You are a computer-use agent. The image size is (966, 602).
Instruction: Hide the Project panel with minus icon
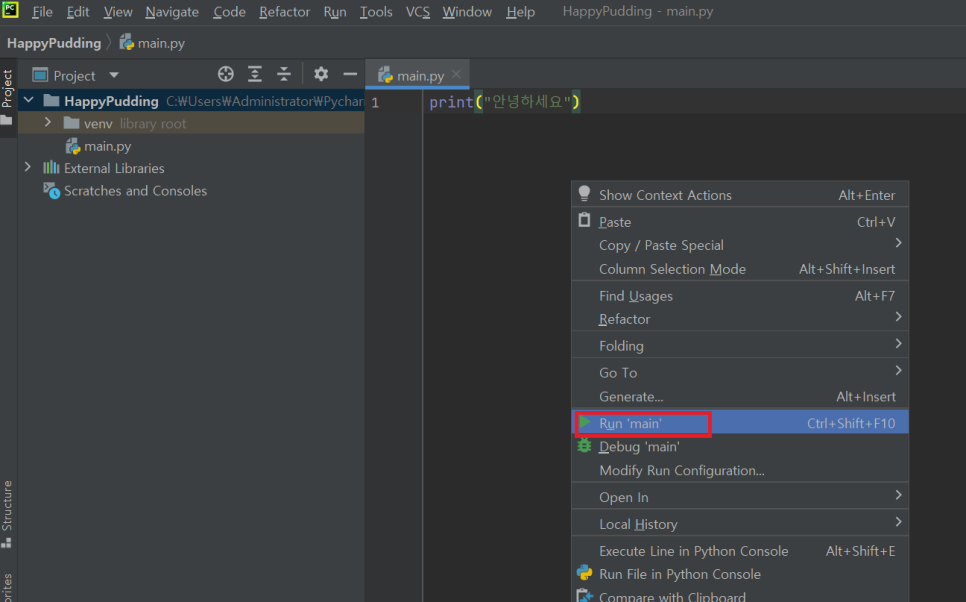point(350,75)
